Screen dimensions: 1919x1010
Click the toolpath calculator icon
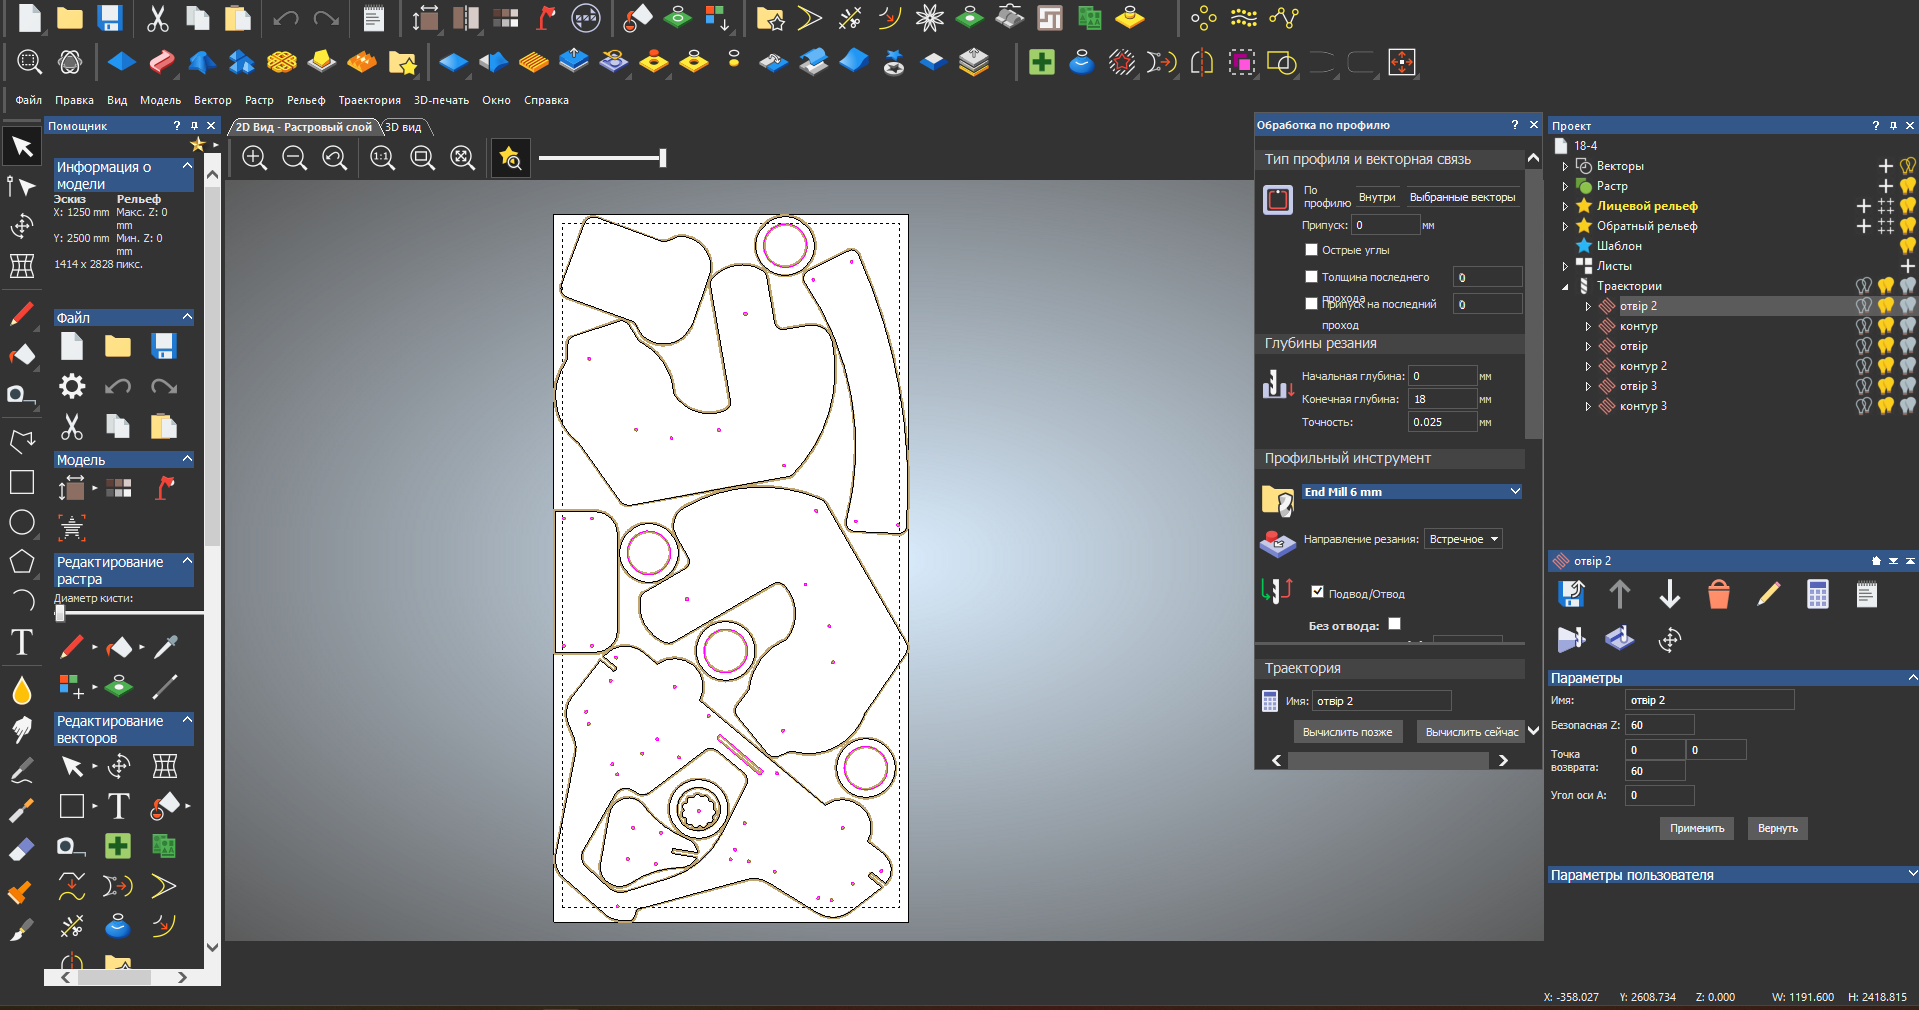(1817, 595)
